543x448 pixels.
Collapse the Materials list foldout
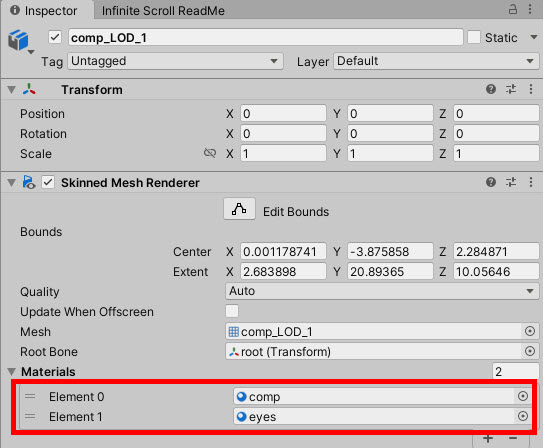click(11, 372)
